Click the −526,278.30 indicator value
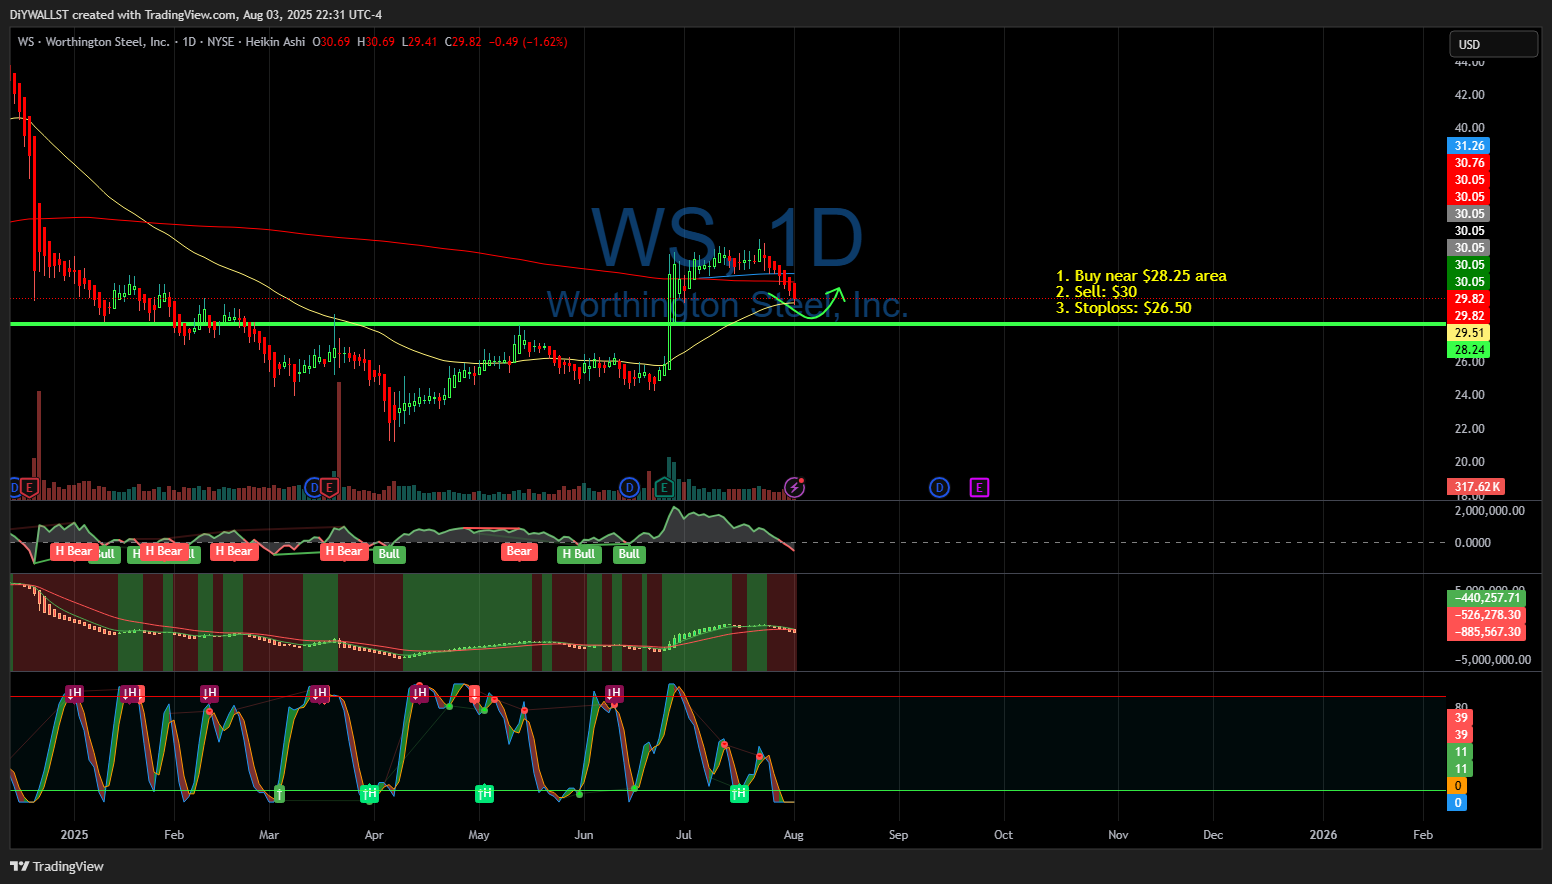Screen dimensions: 1552x884 (x=1486, y=615)
